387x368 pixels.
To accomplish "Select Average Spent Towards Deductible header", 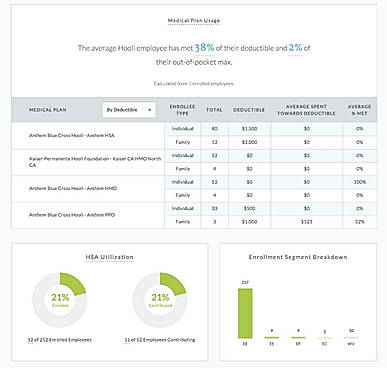I will (x=306, y=110).
